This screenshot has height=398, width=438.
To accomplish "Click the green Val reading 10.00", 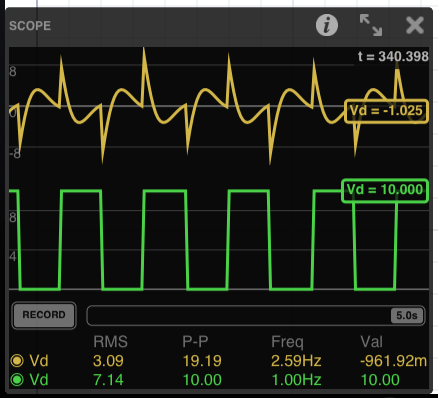I will 380,380.
